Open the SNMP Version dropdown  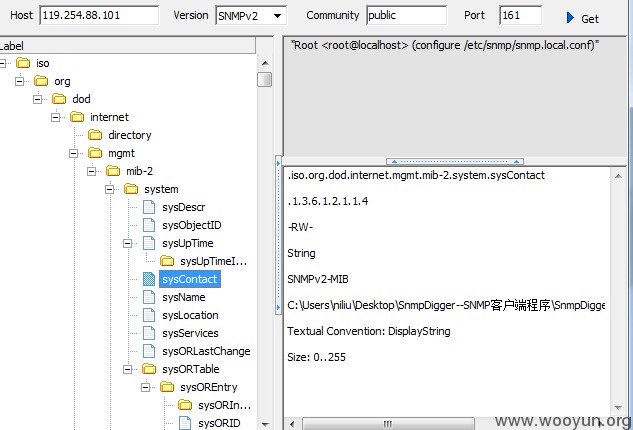(x=277, y=16)
